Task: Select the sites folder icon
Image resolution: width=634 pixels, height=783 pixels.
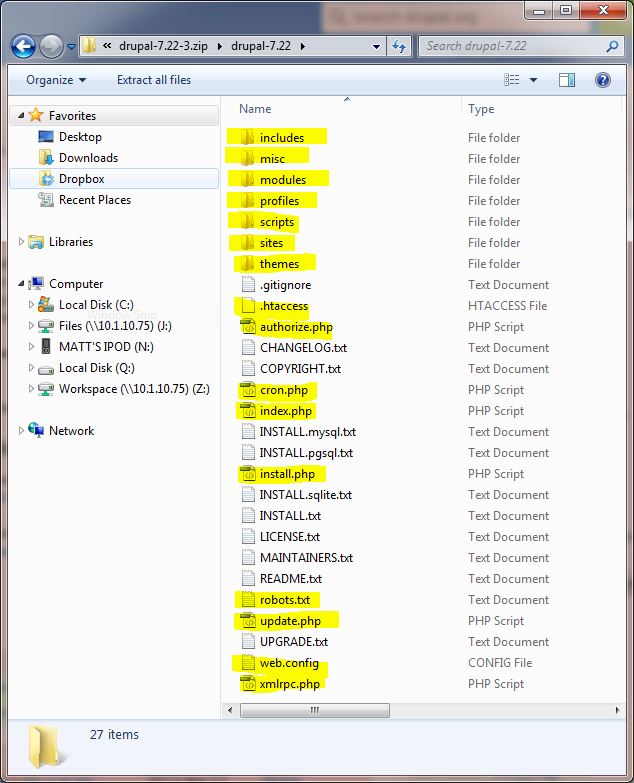Action: pos(247,242)
